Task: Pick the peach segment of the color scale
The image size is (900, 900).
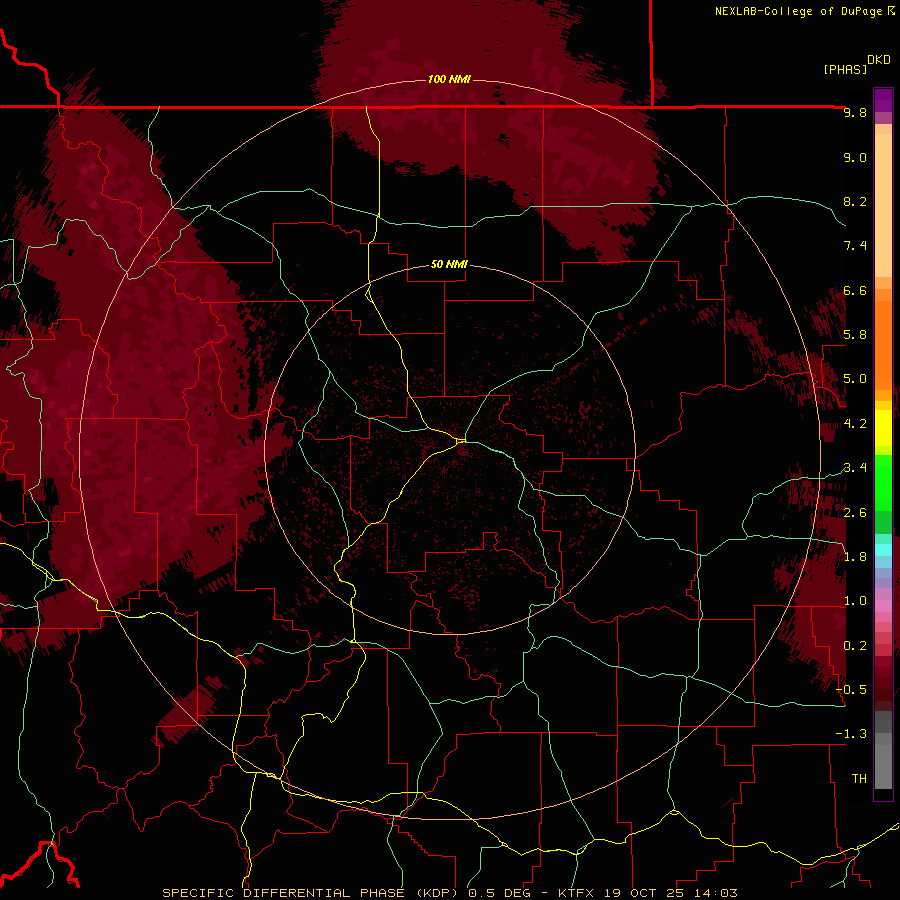Action: [x=883, y=207]
